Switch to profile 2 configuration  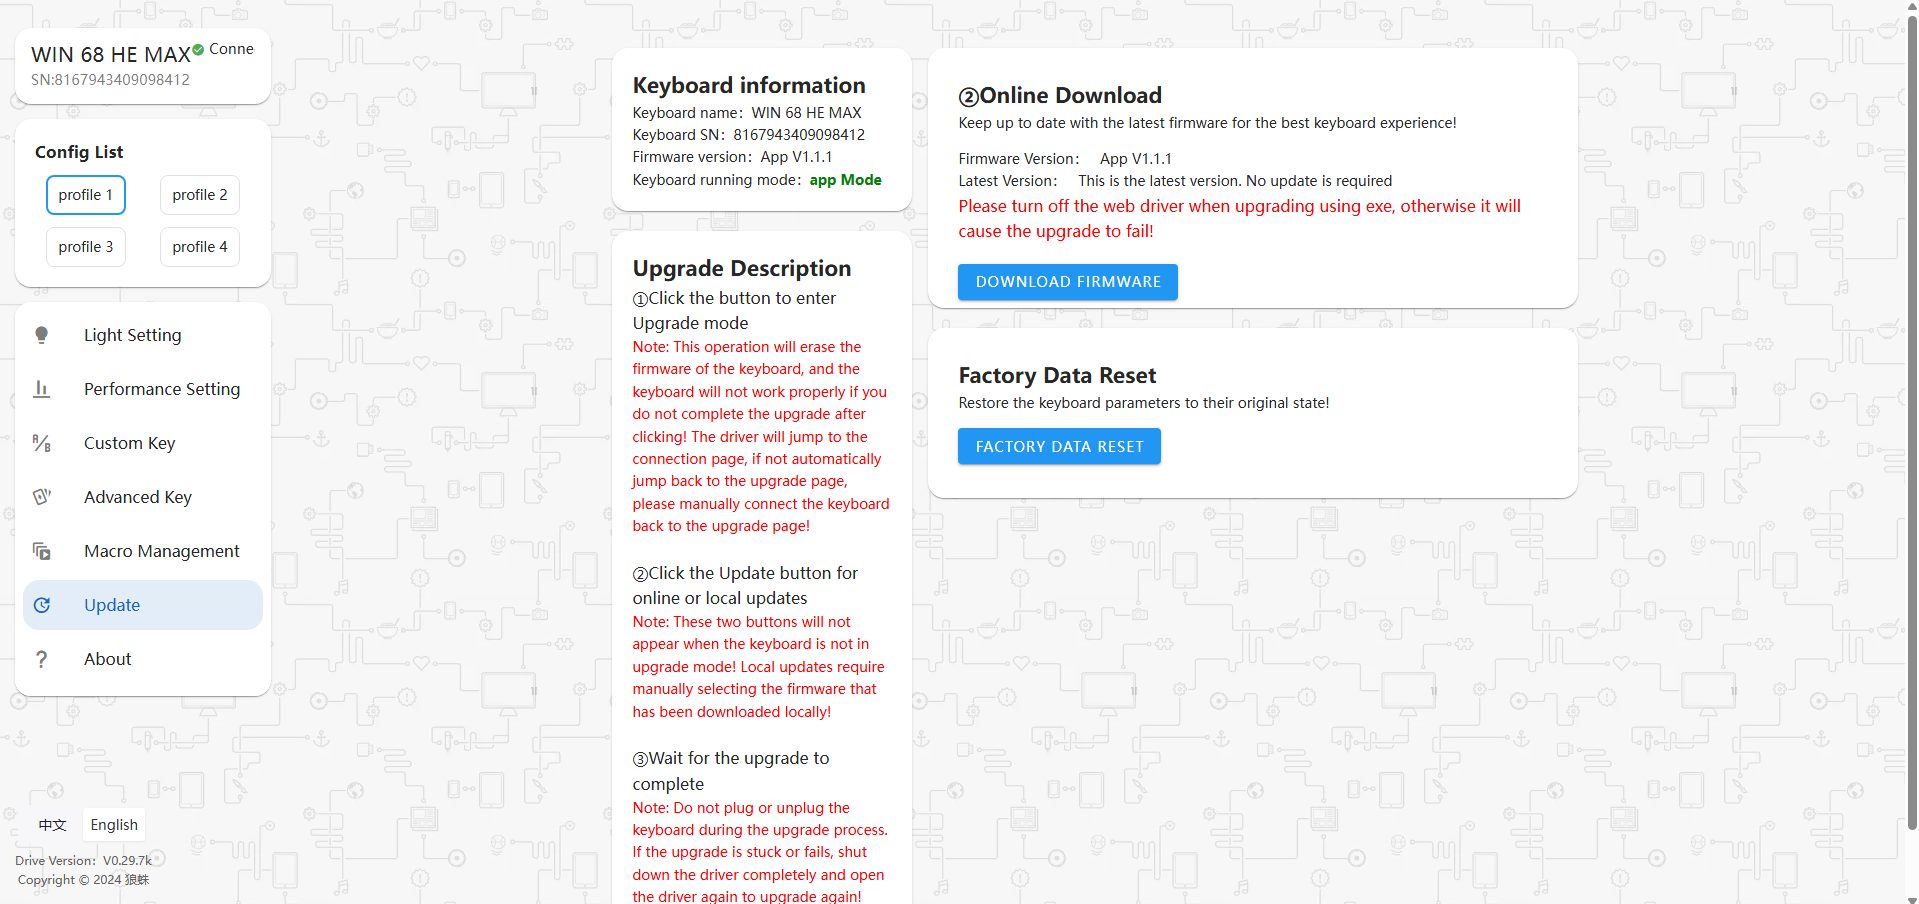200,195
